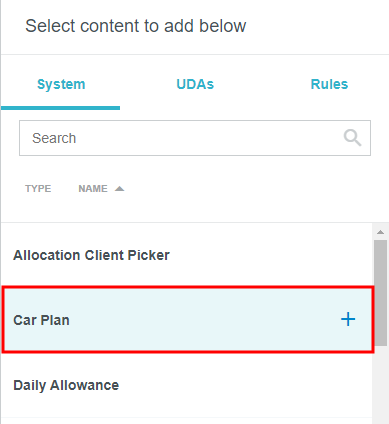Viewport: 389px width, 424px height.
Task: Switch to the System tab
Action: tap(61, 84)
